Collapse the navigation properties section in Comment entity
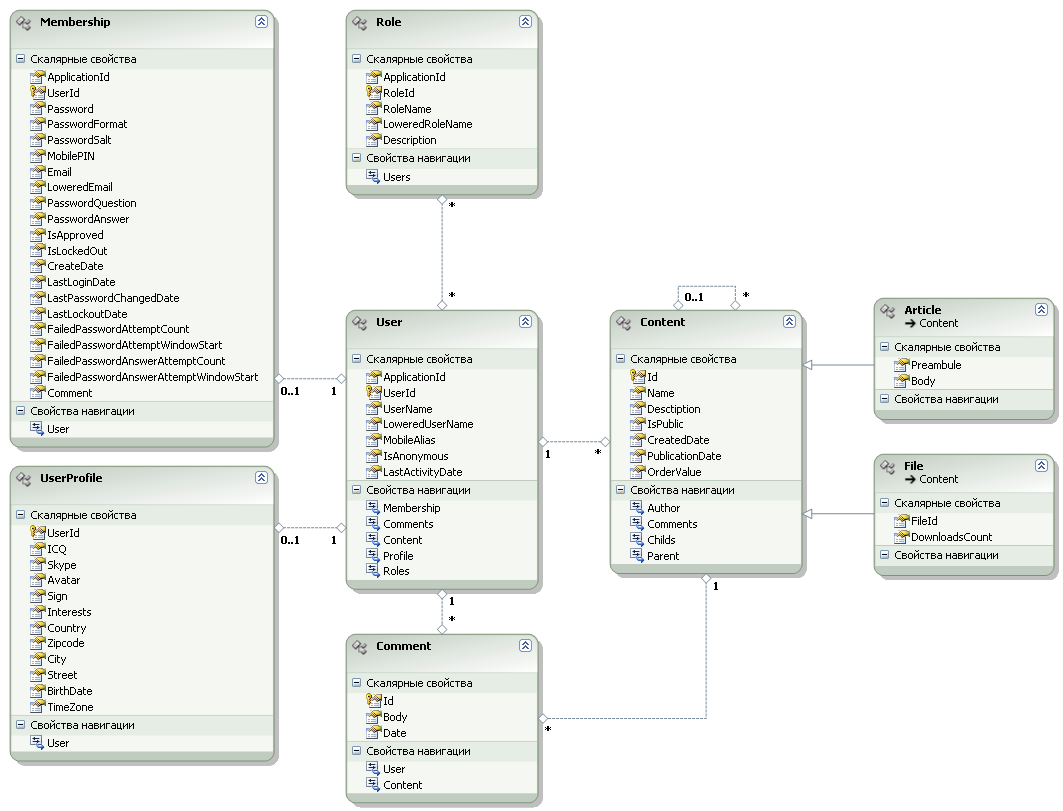 click(357, 751)
